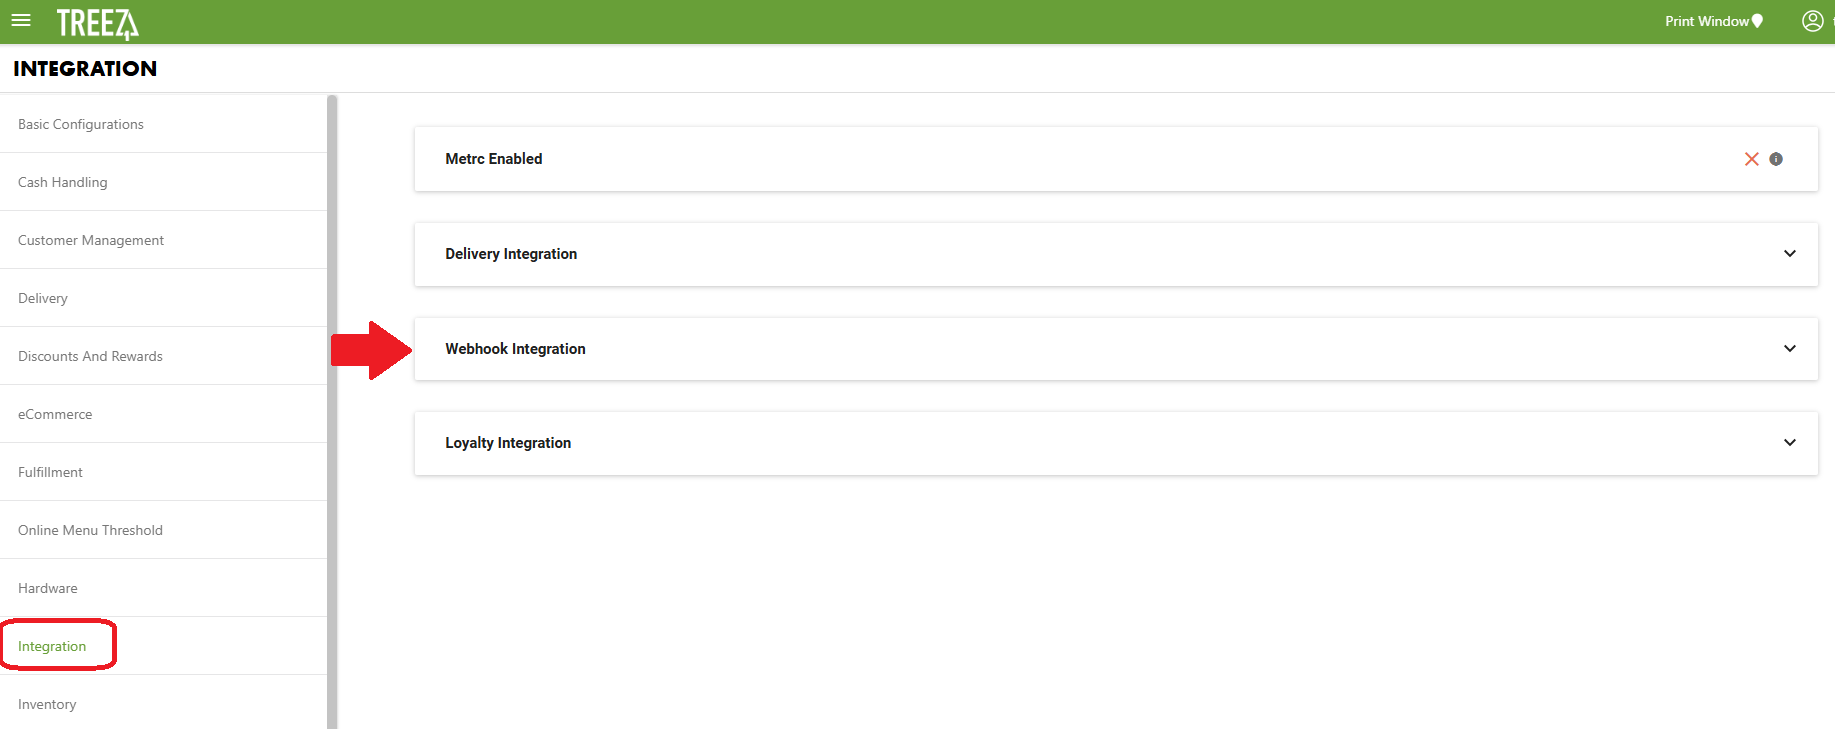Expand the Delivery Integration section chevron
This screenshot has width=1835, height=729.
[1789, 254]
